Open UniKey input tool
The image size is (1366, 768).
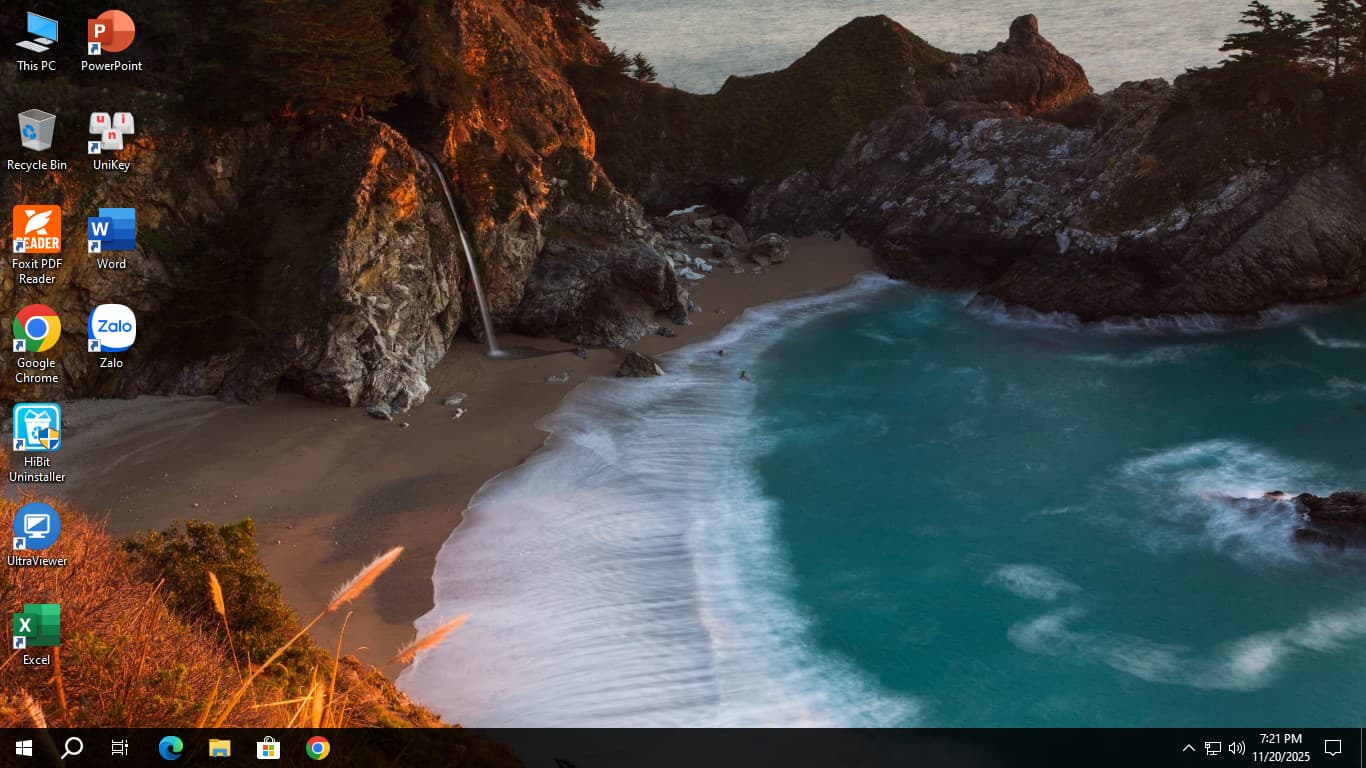point(111,130)
